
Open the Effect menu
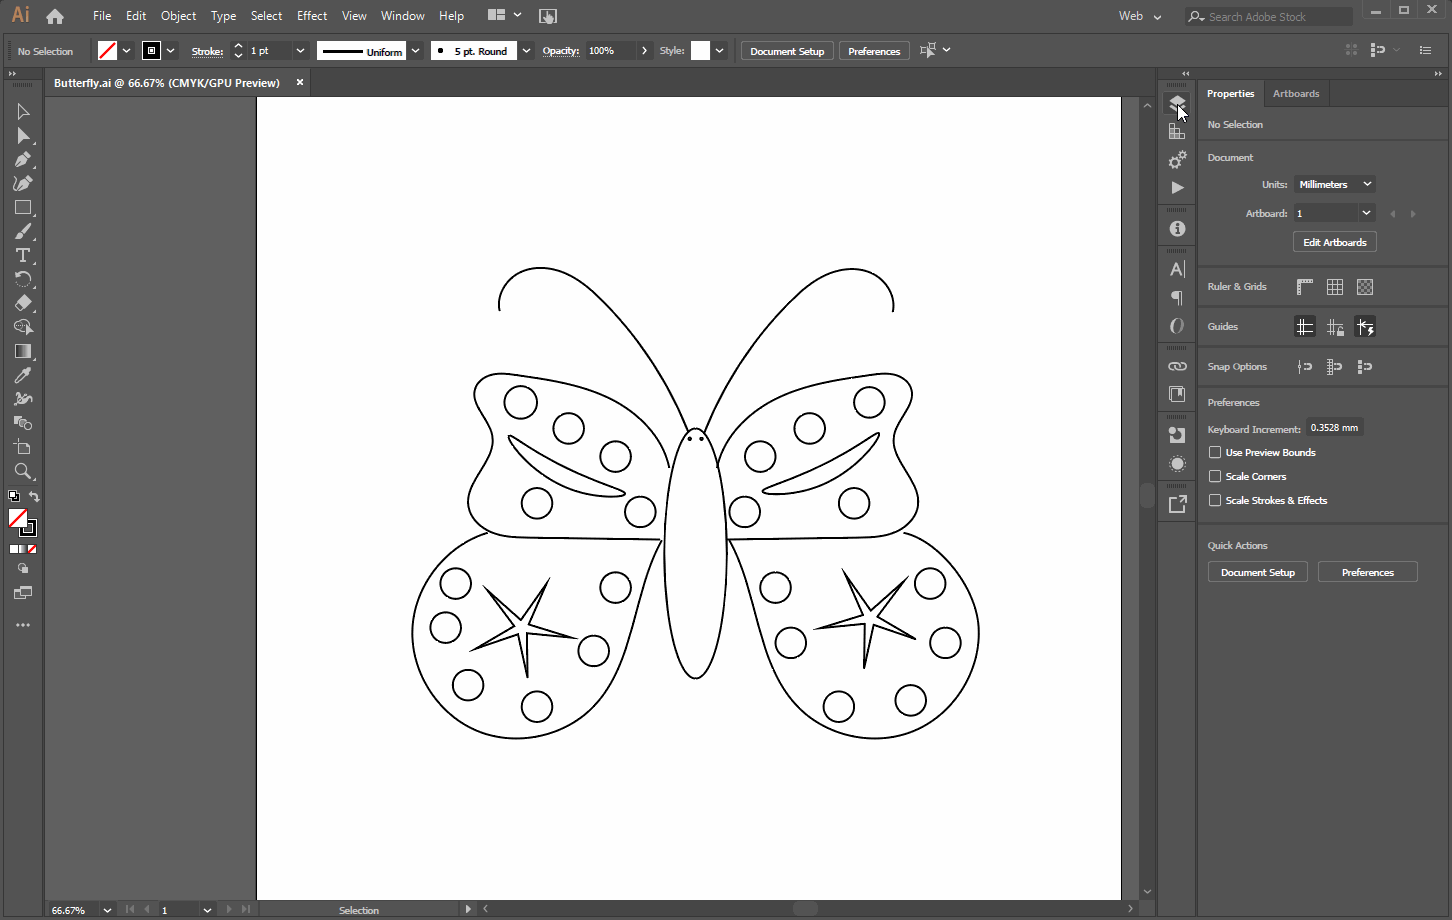[311, 15]
